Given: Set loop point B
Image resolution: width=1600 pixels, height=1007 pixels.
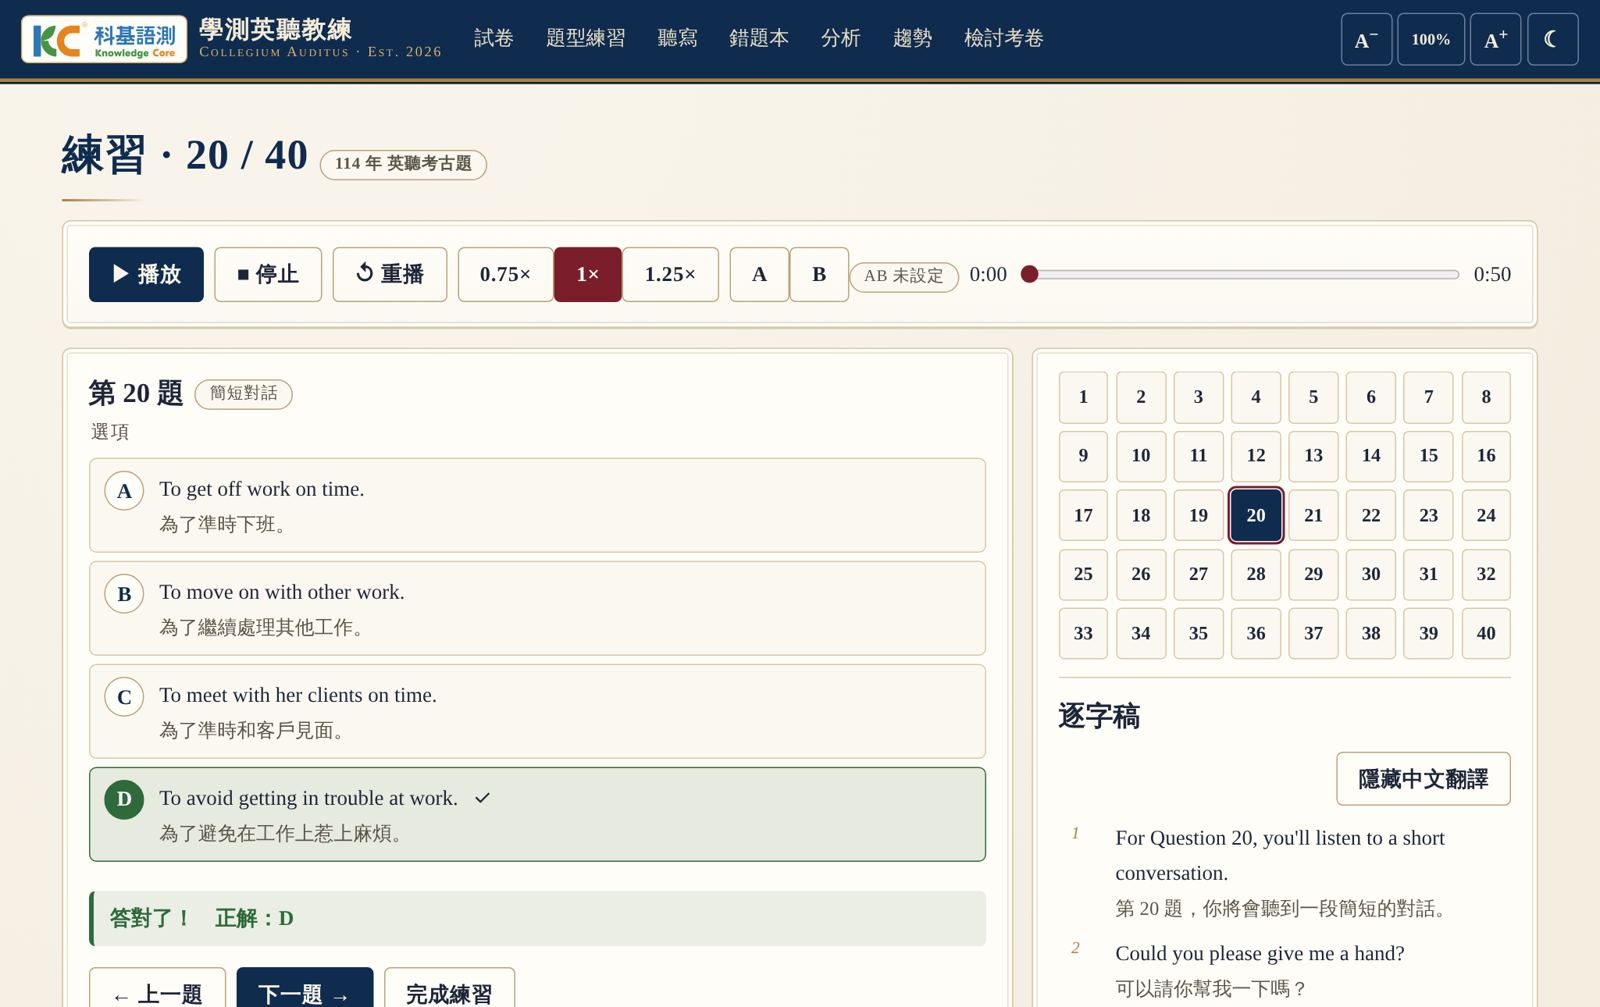Looking at the screenshot, I should click(819, 274).
